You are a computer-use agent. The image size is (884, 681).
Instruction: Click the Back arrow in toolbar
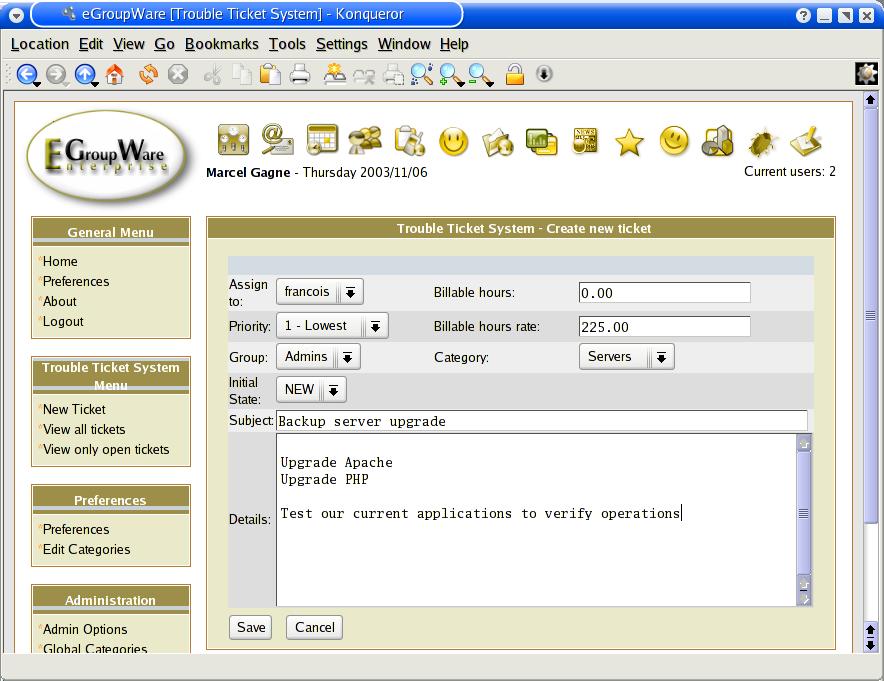pyautogui.click(x=27, y=74)
